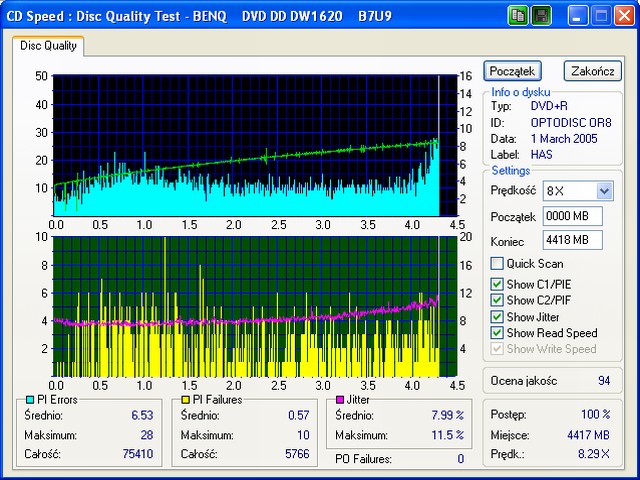This screenshot has height=480, width=640.
Task: Click PI Errors total 75410
Action: pos(138,454)
